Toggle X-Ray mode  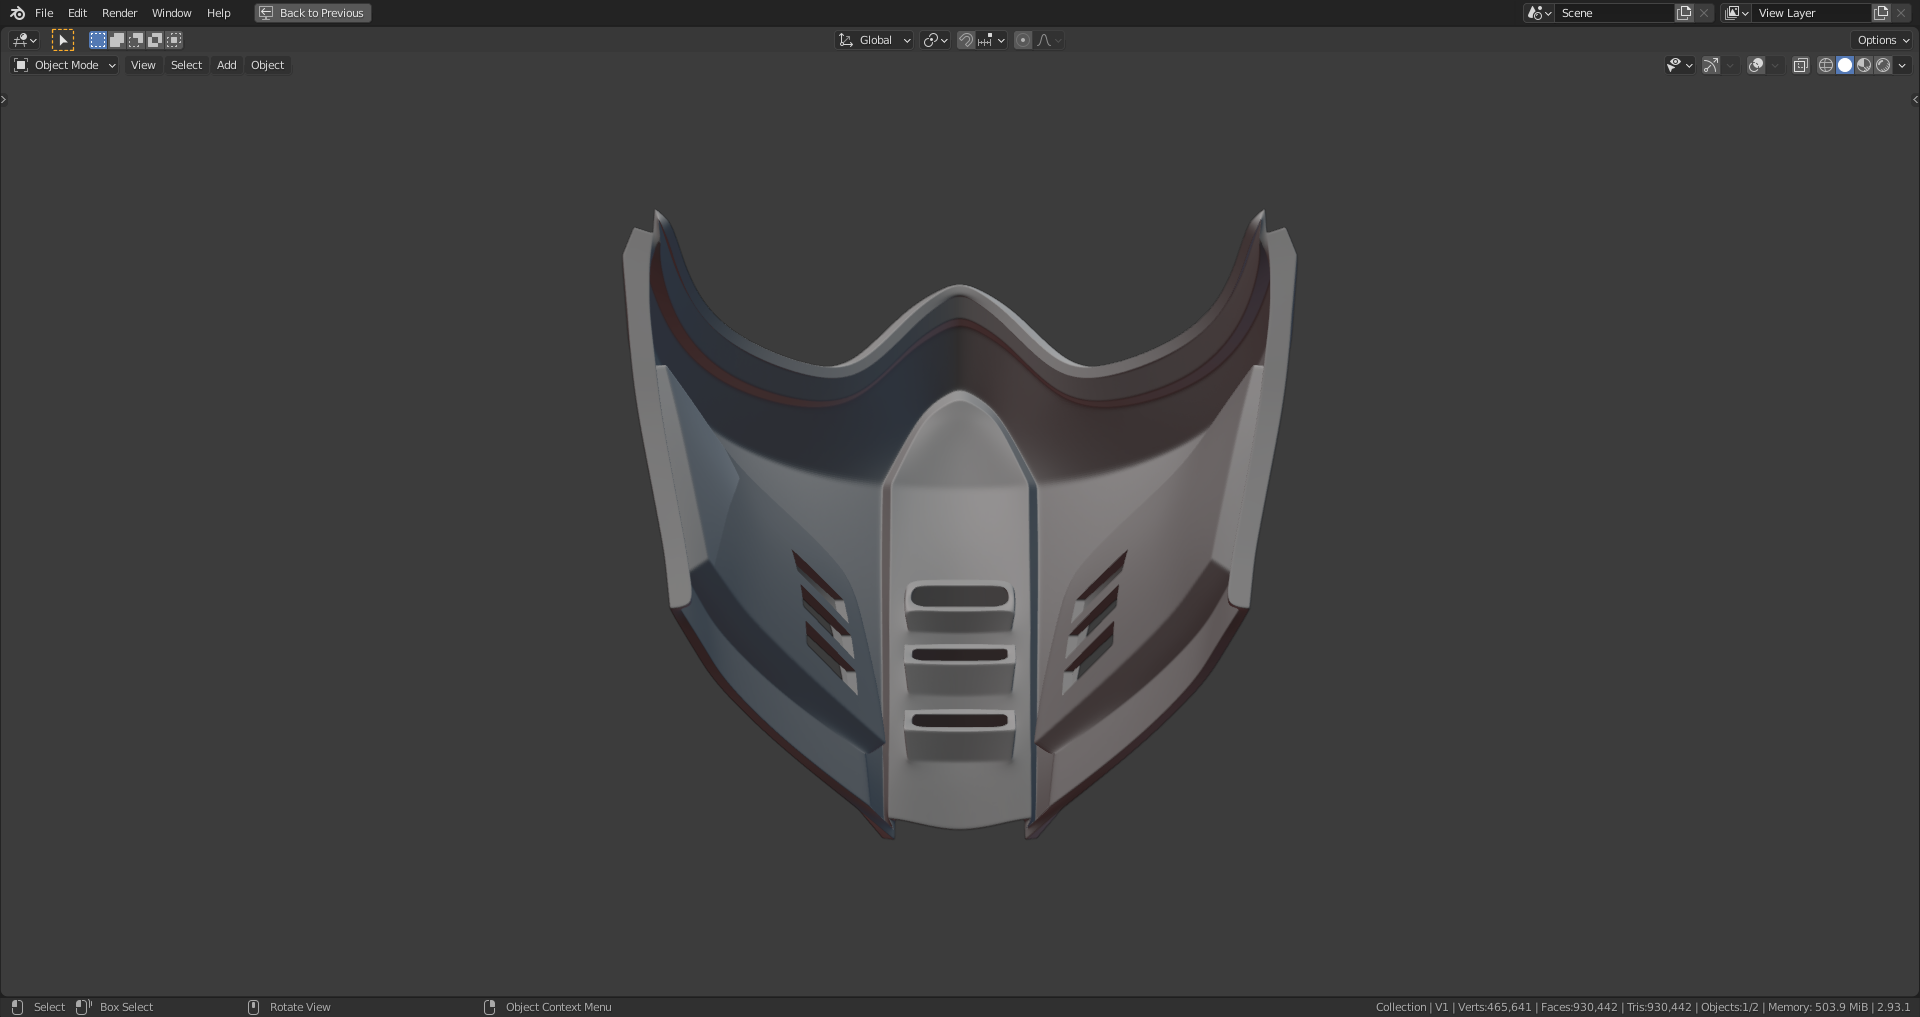coord(1801,65)
